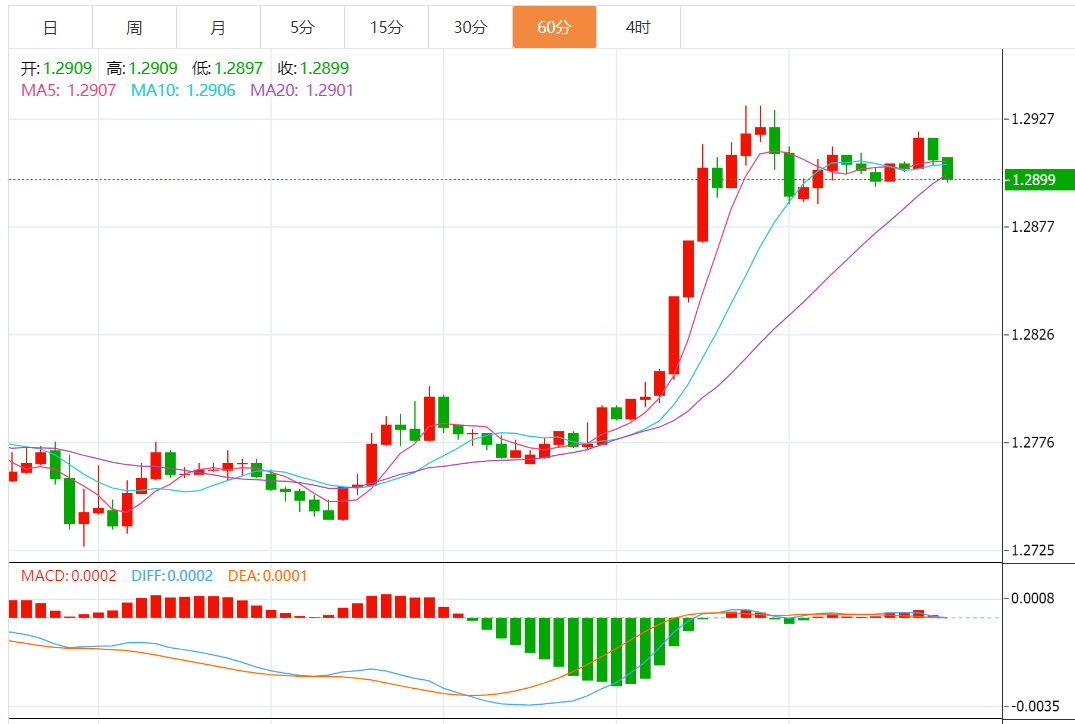This screenshot has width=1075, height=724.
Task: Click the 高:1.2909 high price value
Action: [142, 69]
